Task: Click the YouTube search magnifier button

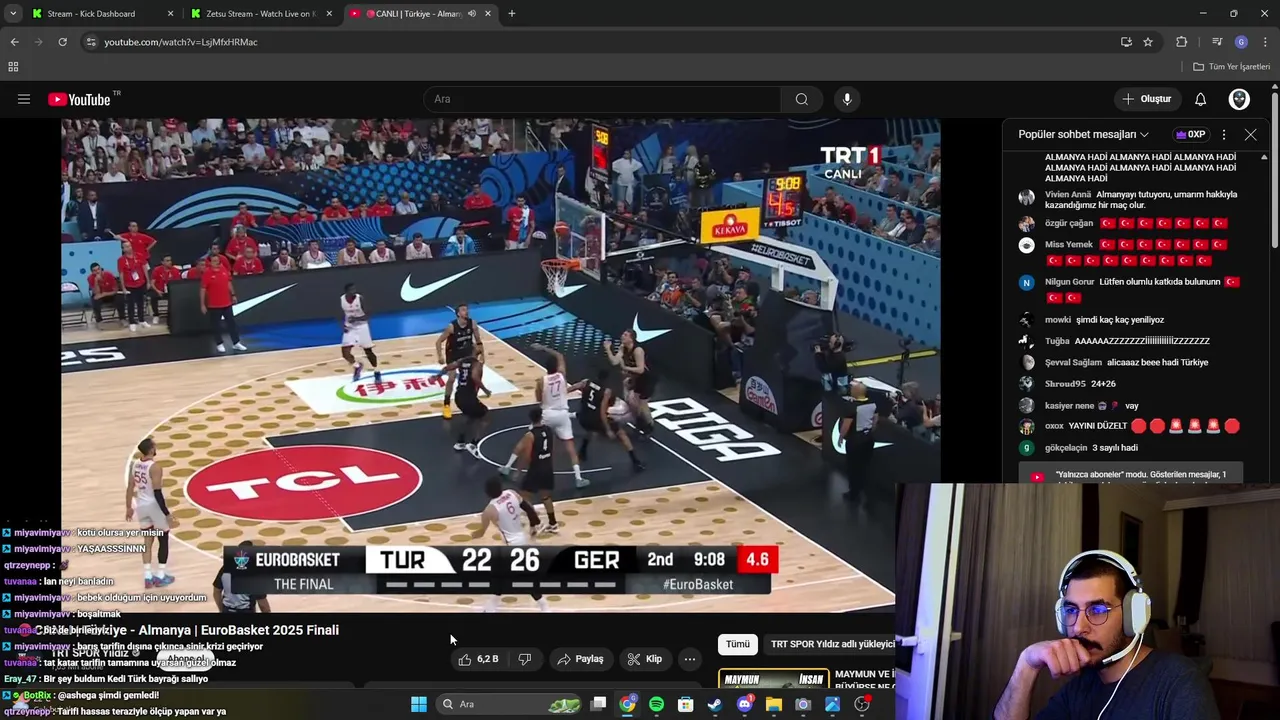Action: [x=802, y=99]
